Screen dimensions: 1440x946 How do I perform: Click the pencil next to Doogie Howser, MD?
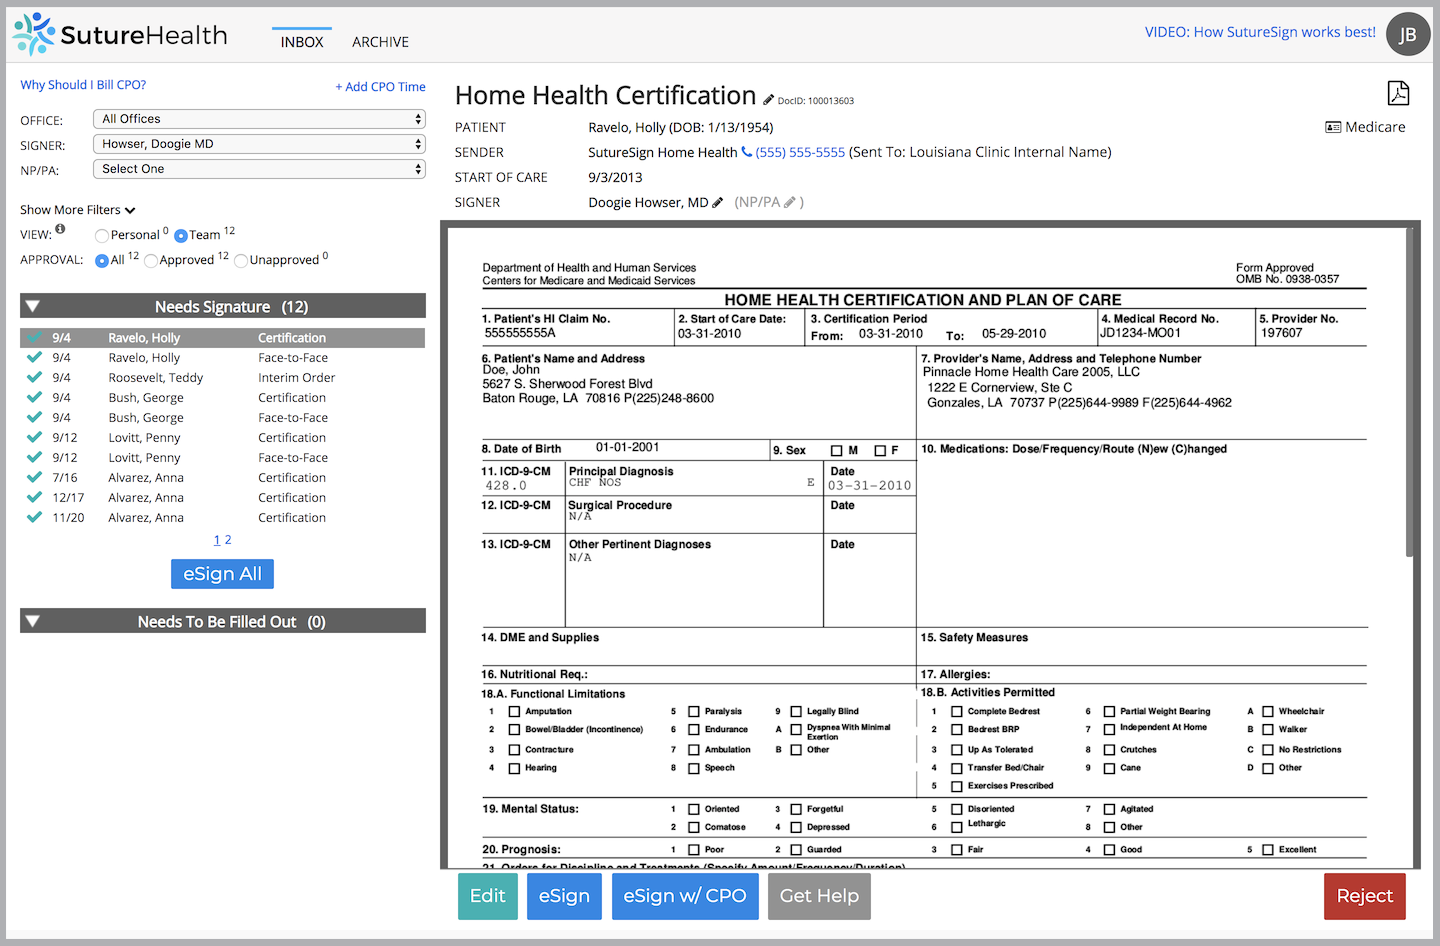tap(717, 201)
